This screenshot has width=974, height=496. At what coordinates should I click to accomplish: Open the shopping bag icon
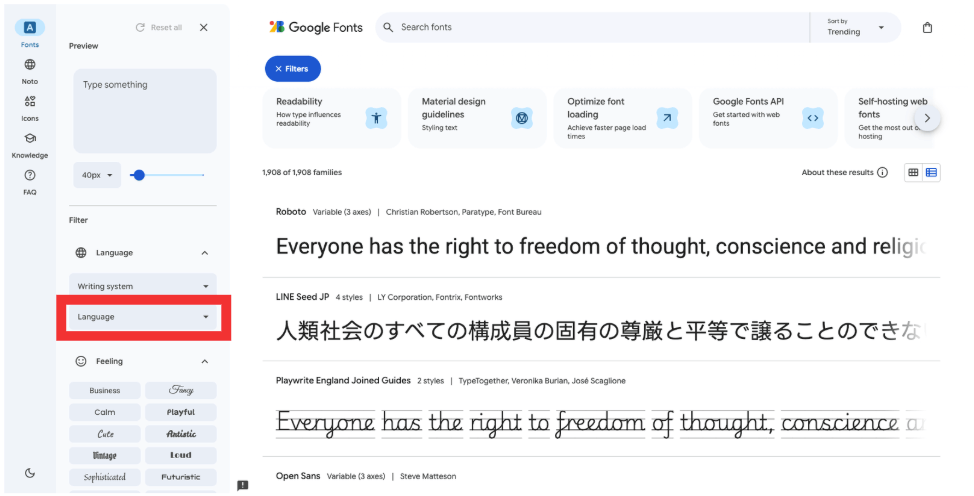[x=927, y=28]
